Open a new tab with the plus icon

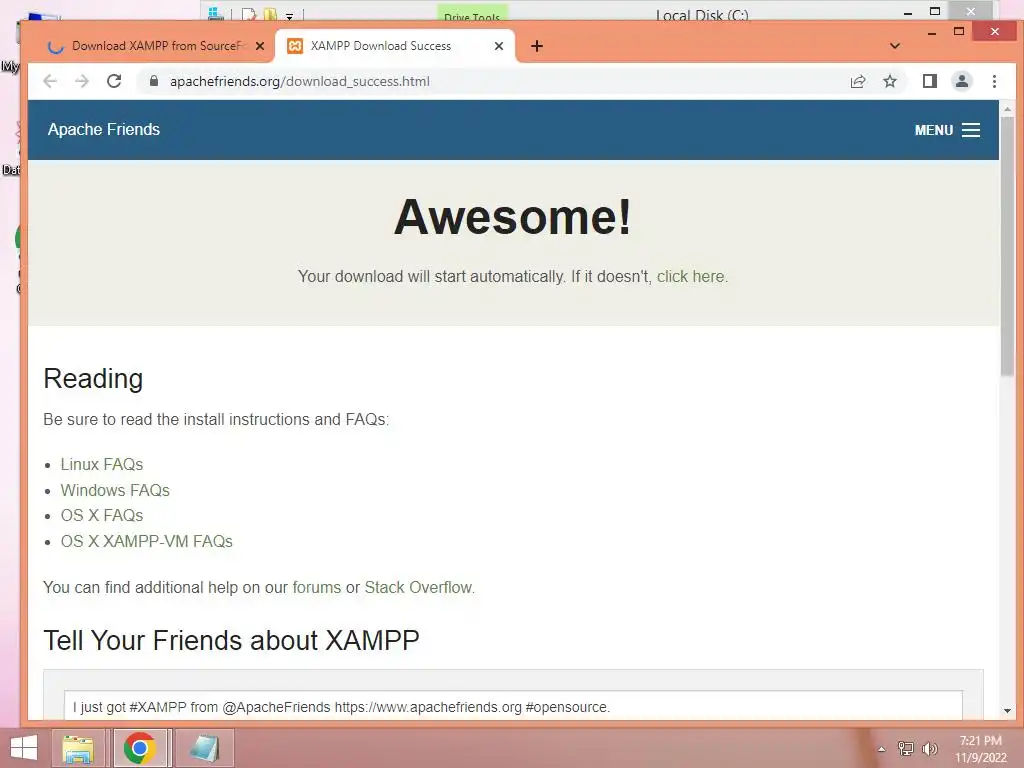(x=537, y=46)
